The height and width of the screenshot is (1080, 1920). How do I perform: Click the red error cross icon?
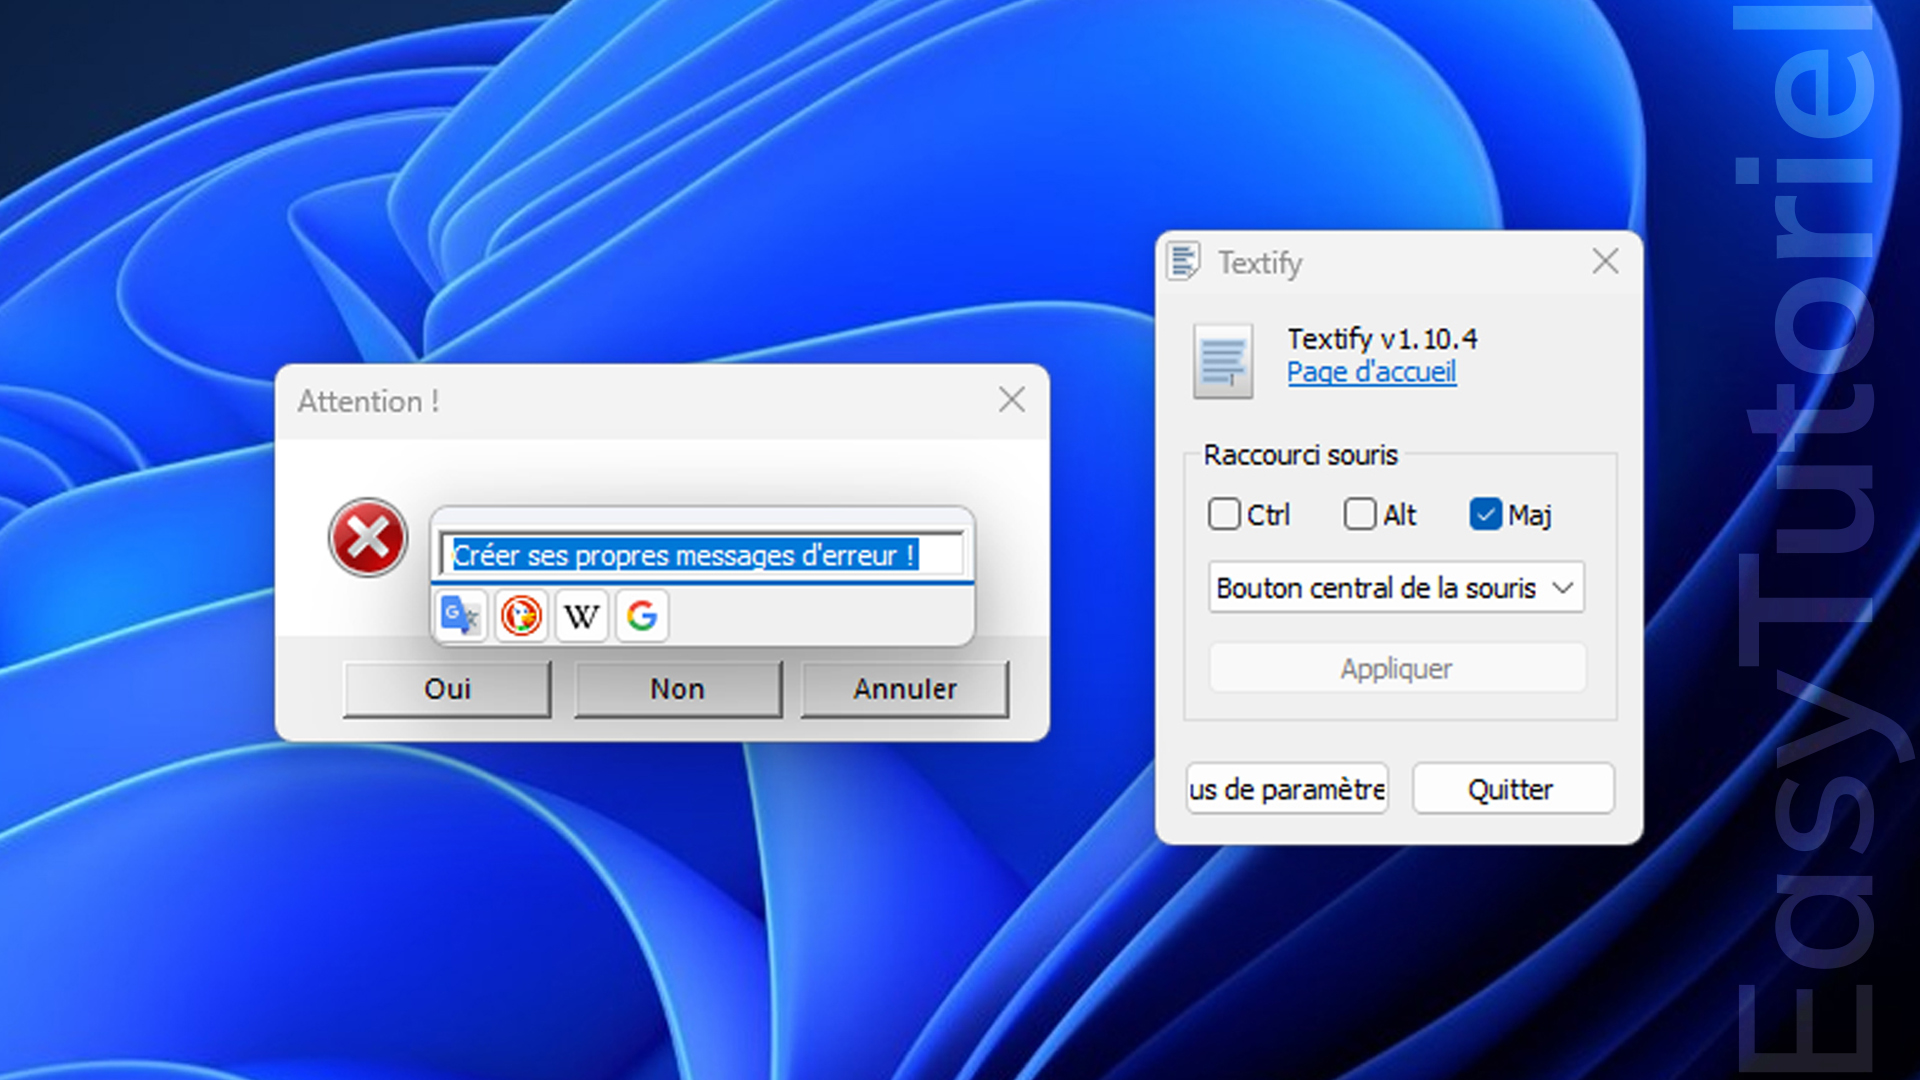click(x=367, y=537)
